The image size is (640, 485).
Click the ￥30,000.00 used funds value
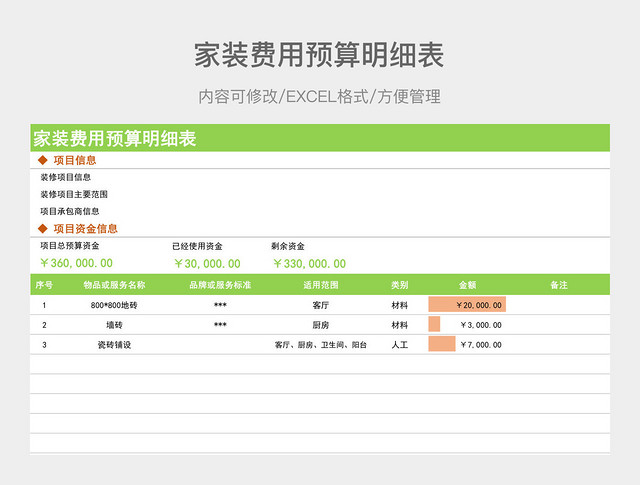[x=207, y=264]
